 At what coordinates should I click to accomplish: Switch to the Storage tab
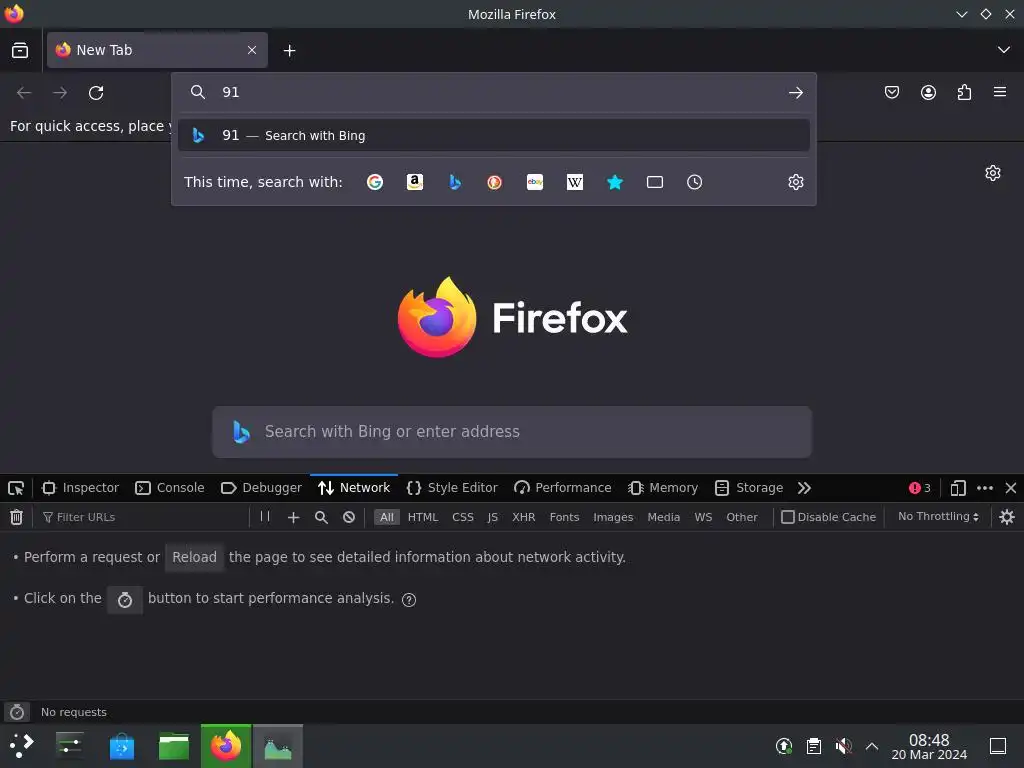[749, 488]
